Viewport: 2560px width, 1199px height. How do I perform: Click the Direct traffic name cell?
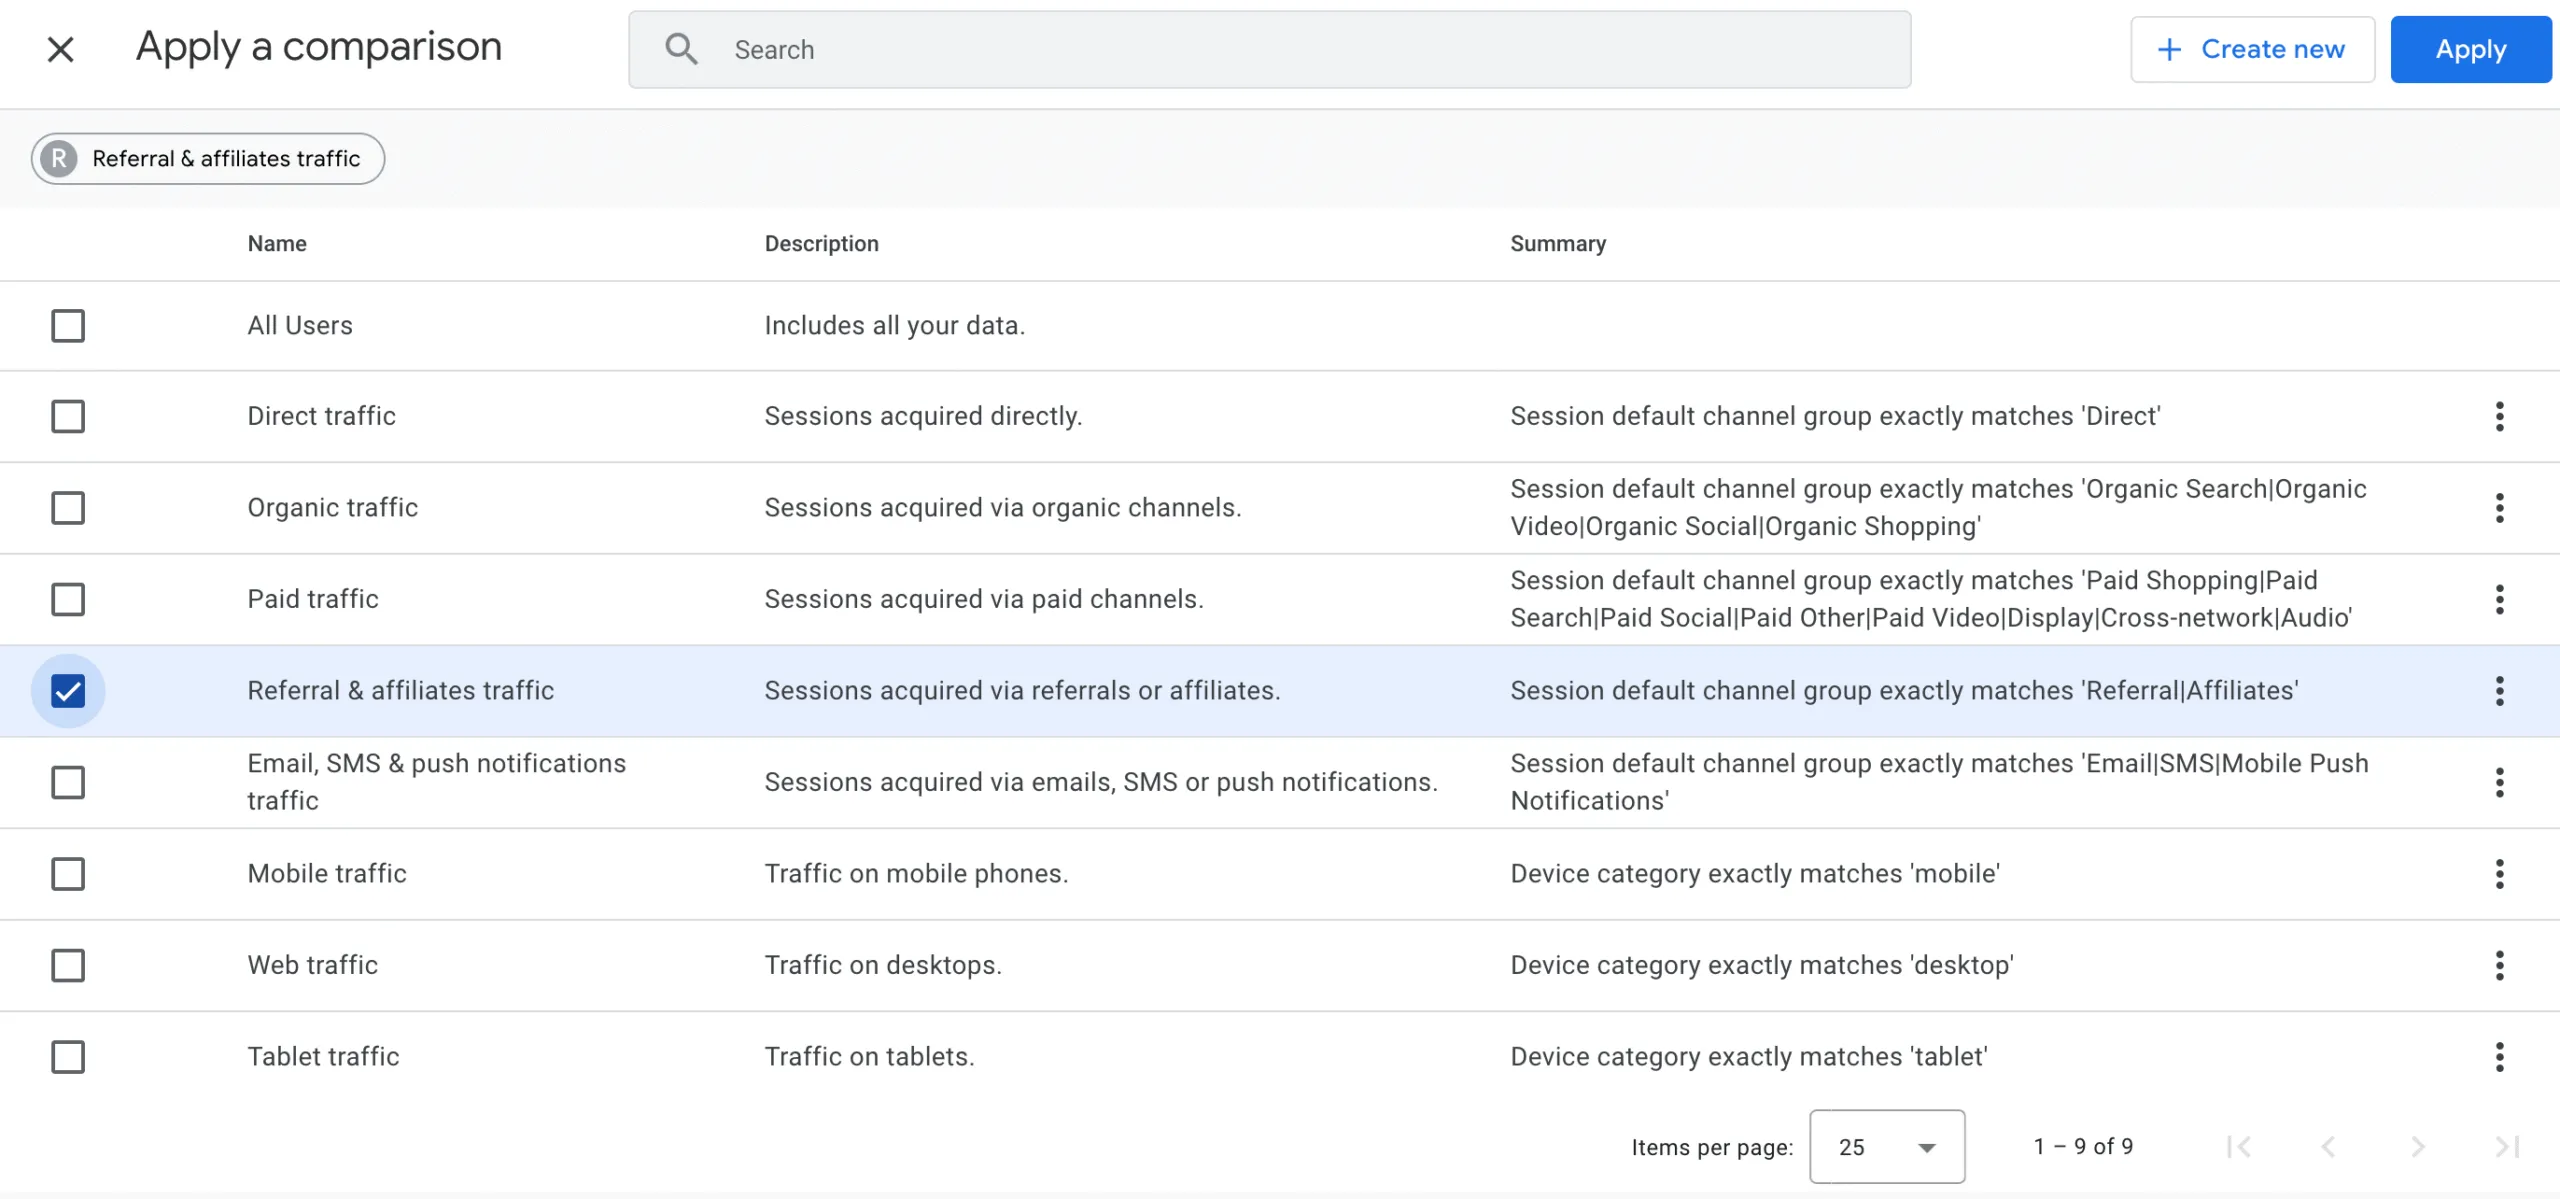[321, 416]
